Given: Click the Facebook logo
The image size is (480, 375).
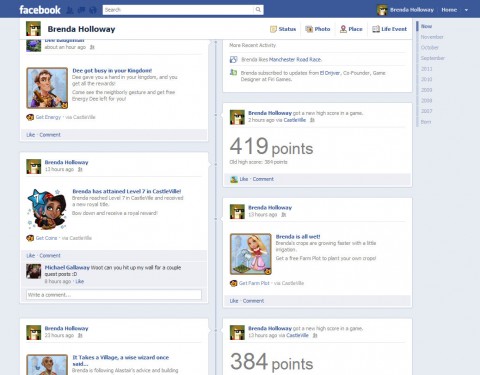Looking at the screenshot, I should point(40,10).
